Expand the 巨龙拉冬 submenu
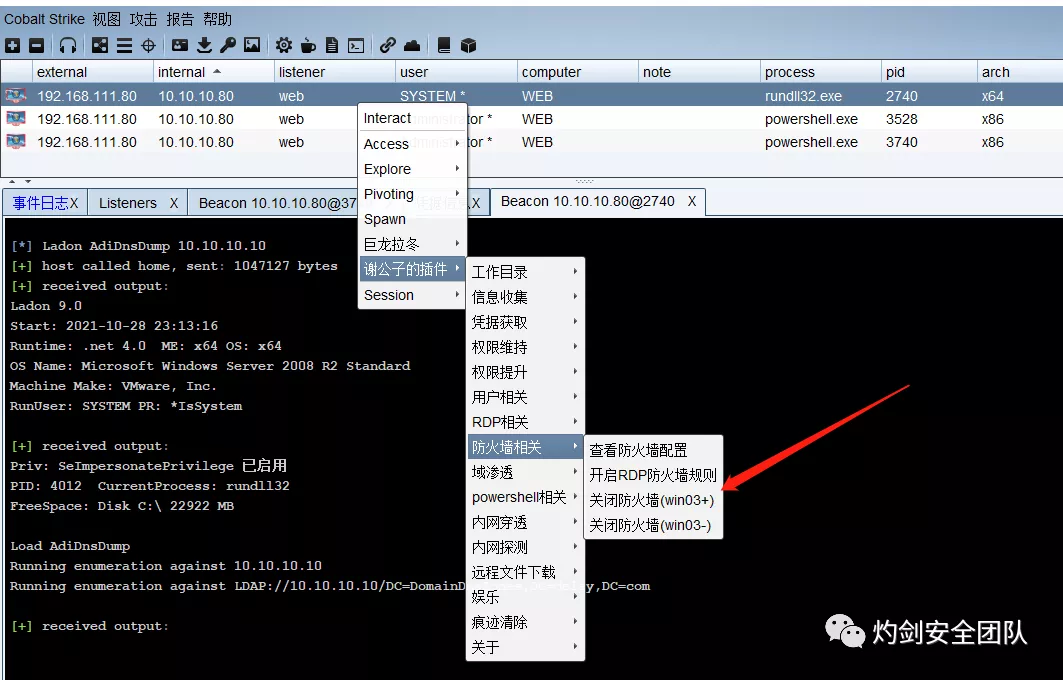Viewport: 1063px width, 680px height. pos(412,244)
